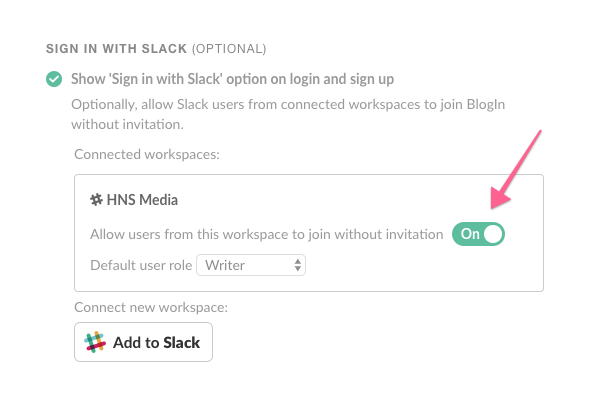589x397 pixels.
Task: Turn off the join without invitation toggle
Action: 478,234
